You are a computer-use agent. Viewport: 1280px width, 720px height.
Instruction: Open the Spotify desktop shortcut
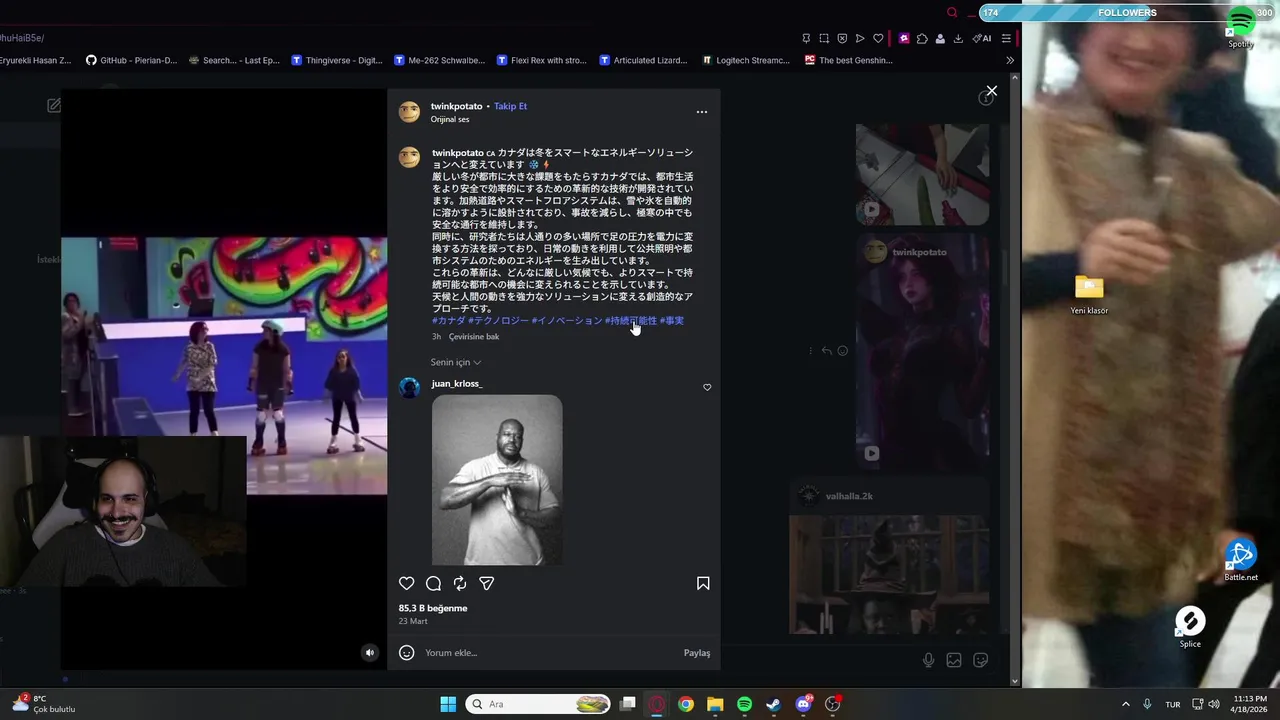pos(1241,27)
